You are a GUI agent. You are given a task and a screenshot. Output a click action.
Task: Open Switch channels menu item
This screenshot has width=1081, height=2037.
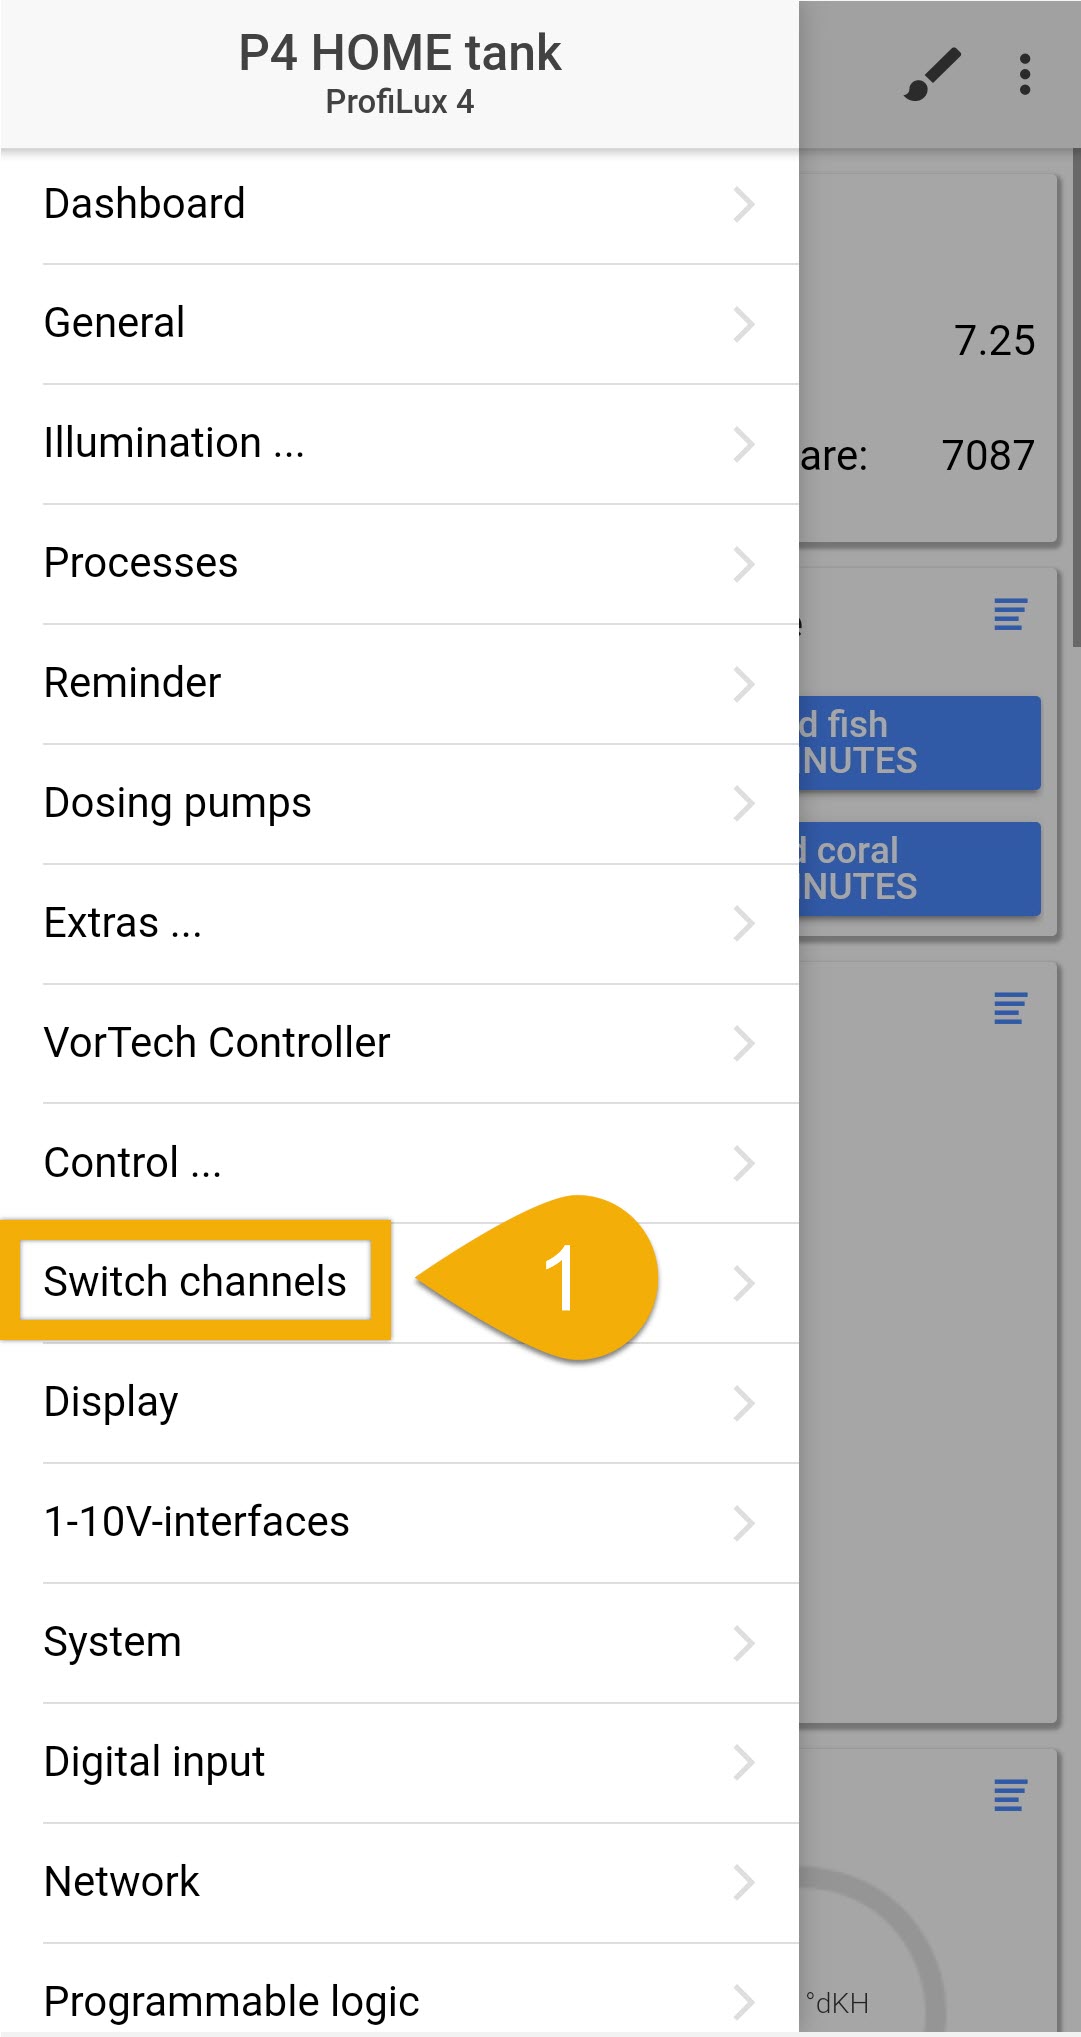(400, 1283)
